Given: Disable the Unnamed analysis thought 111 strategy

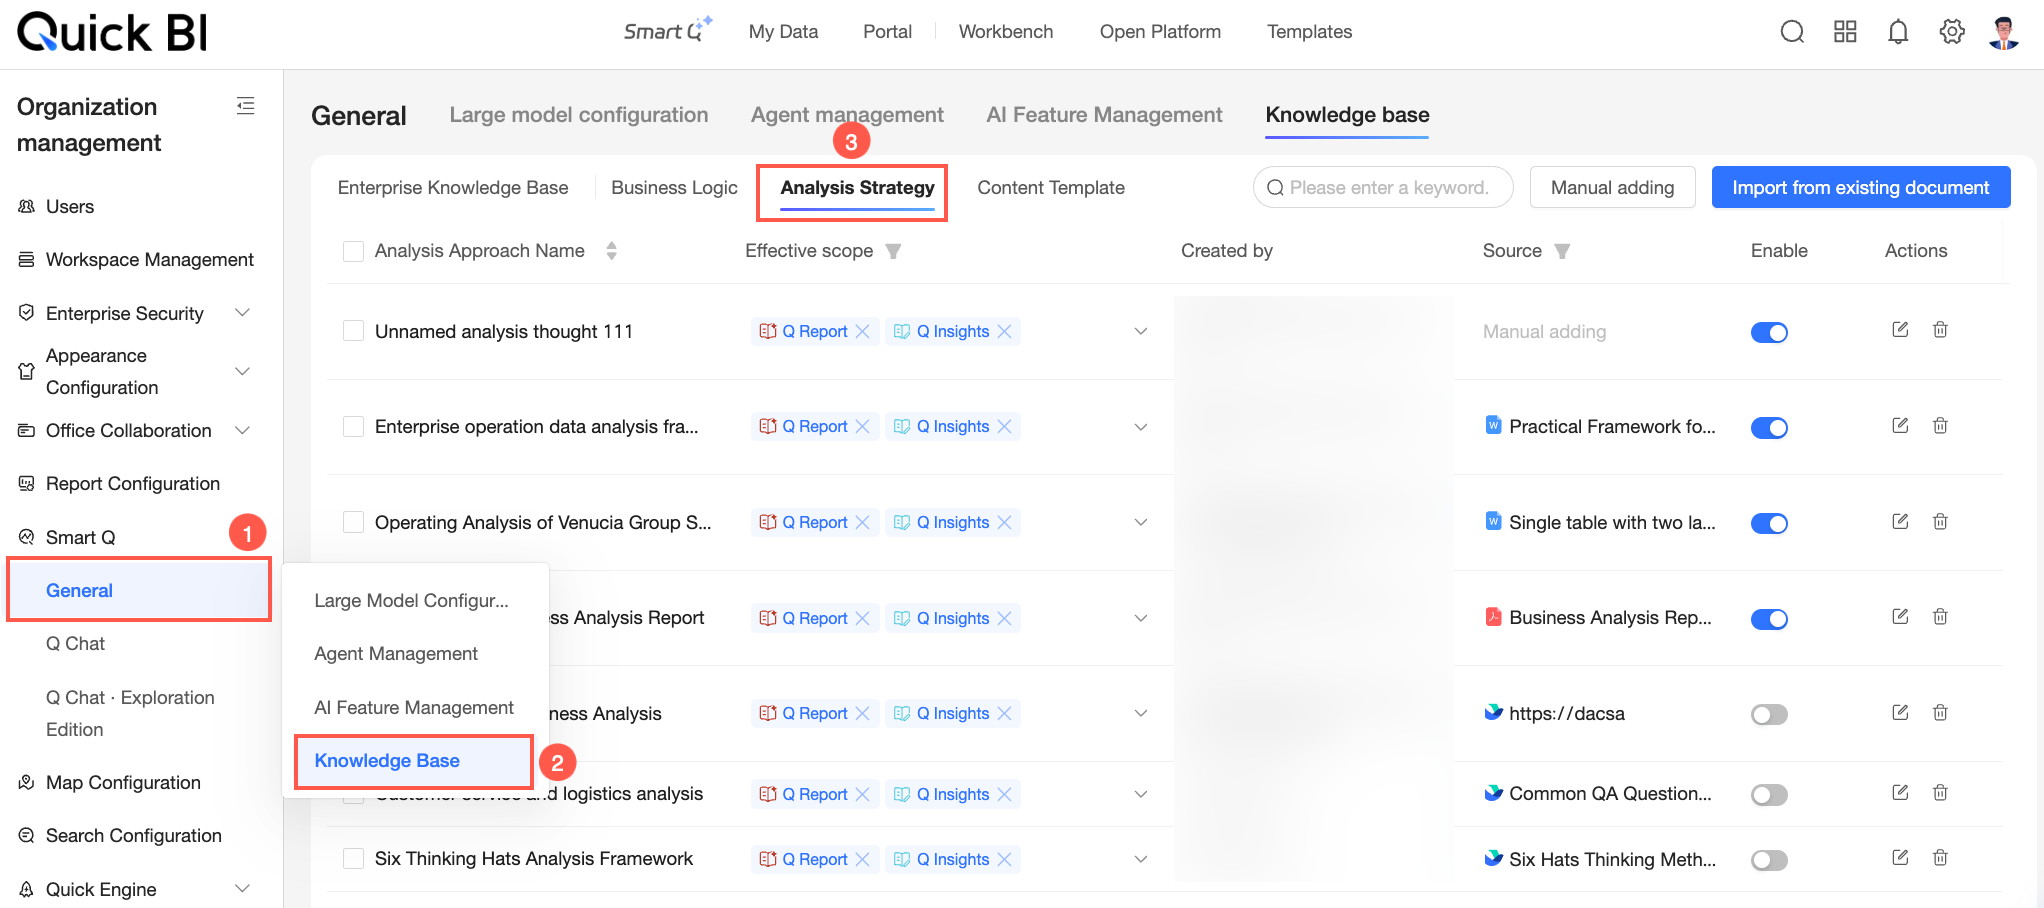Looking at the screenshot, I should [x=1769, y=332].
